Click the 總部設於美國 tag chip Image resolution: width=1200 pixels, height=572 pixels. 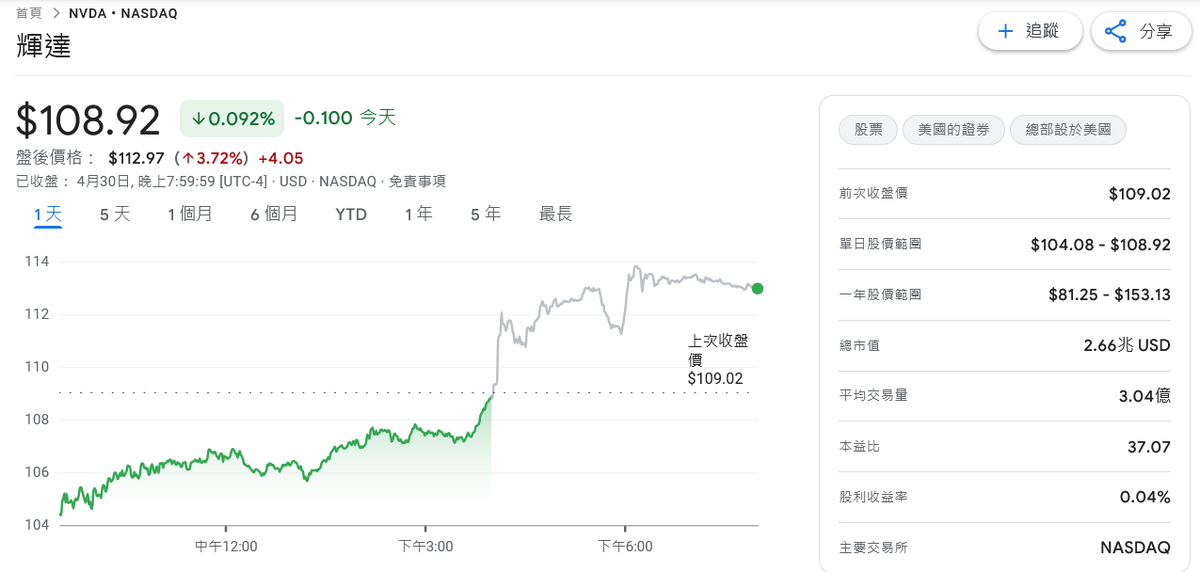(x=1069, y=130)
